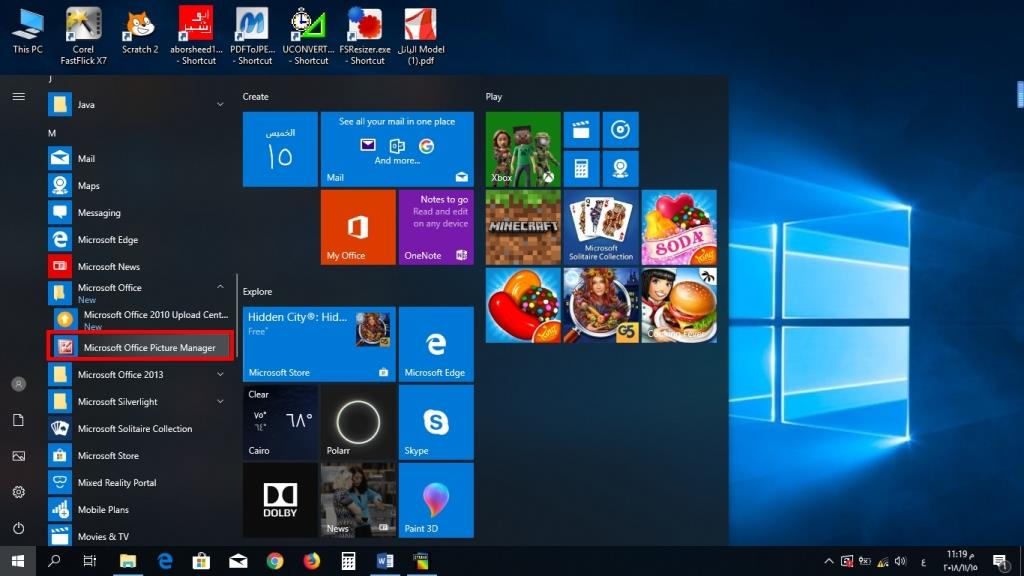
Task: Open the My Office tile
Action: 358,227
